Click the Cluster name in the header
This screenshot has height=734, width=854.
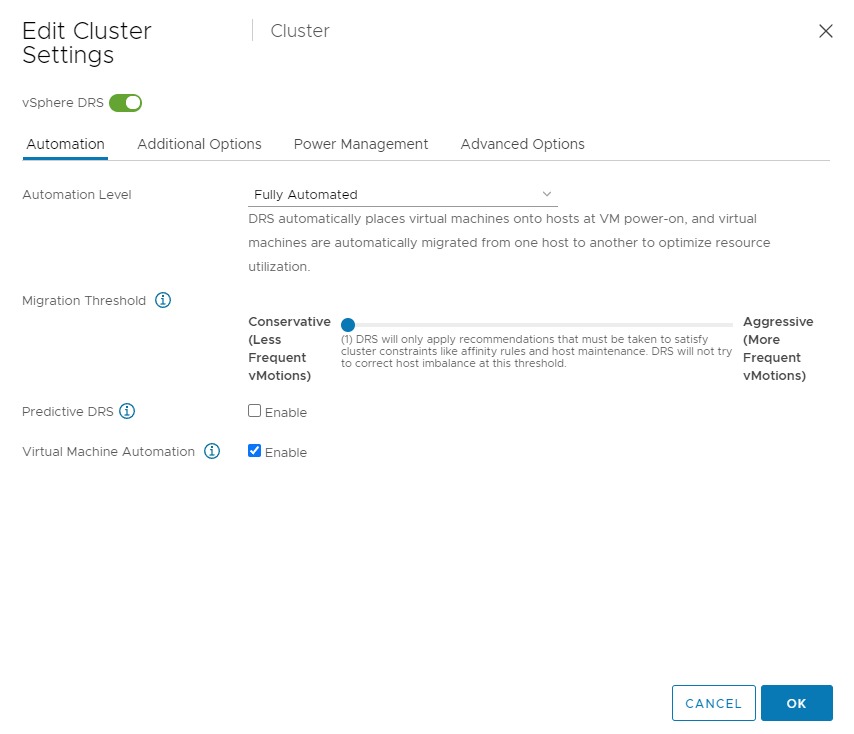[300, 31]
